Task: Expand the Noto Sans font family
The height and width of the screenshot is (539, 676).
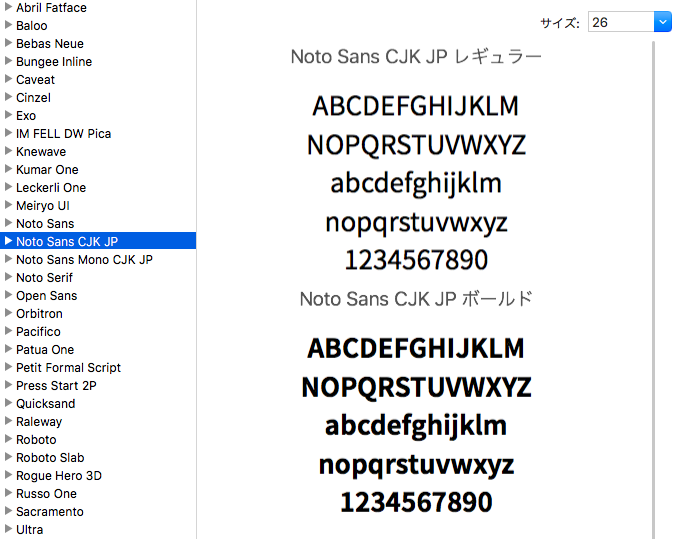Action: (x=8, y=223)
